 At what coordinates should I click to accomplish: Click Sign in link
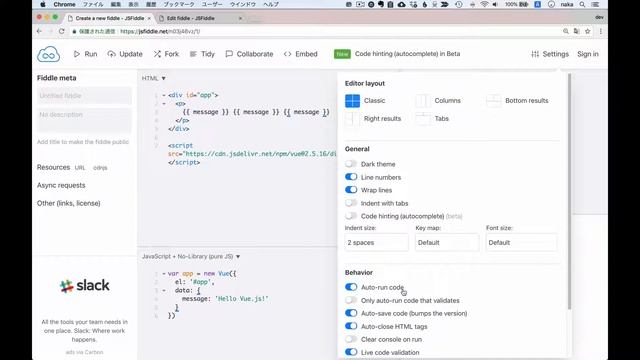click(x=588, y=54)
